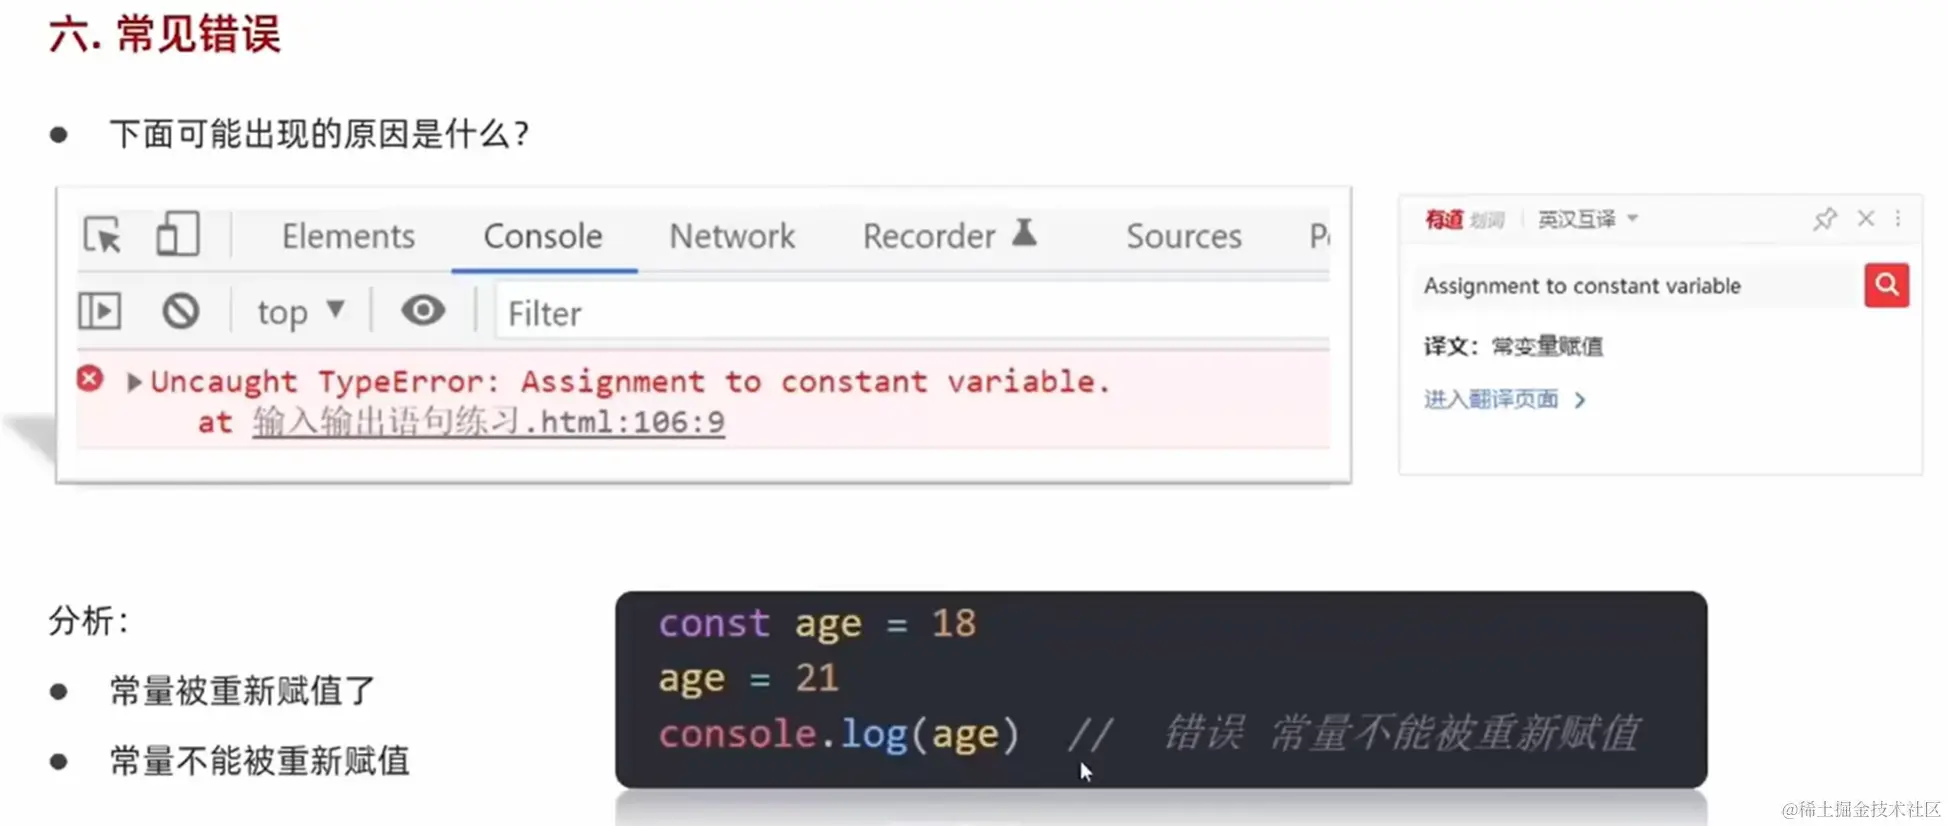Expand the Uncaught TypeError message triangle

click(x=134, y=382)
